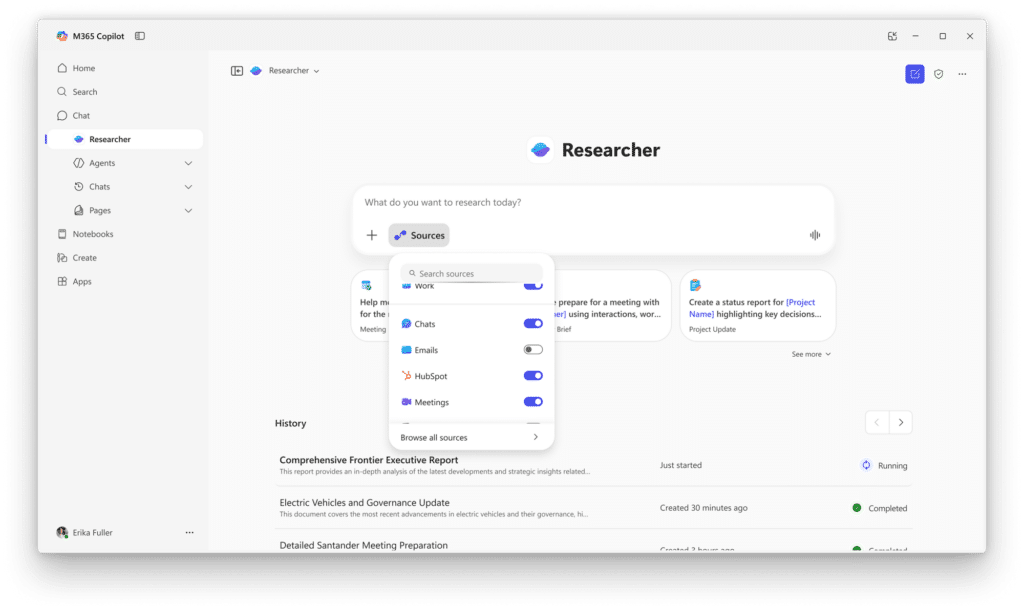
Task: Click the Search sources input field
Action: 470,272
